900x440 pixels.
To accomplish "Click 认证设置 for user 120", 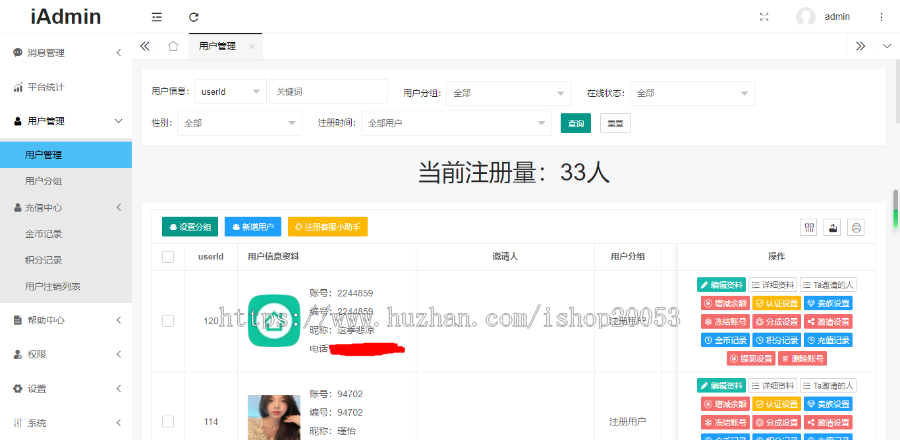I will coord(777,303).
